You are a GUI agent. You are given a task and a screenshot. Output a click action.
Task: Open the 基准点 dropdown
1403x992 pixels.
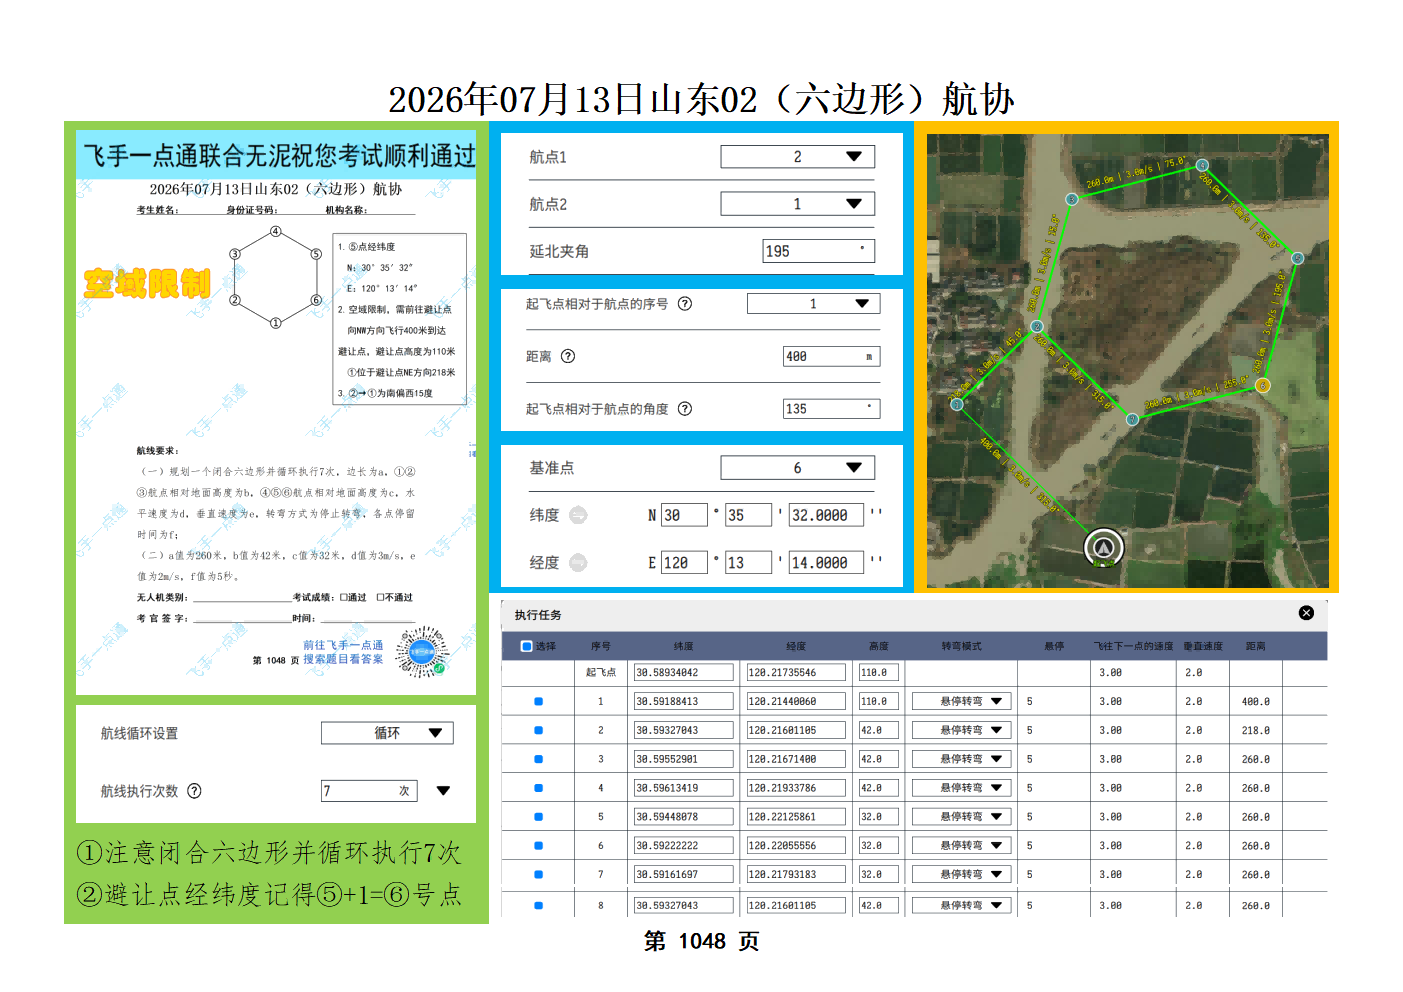(x=798, y=468)
